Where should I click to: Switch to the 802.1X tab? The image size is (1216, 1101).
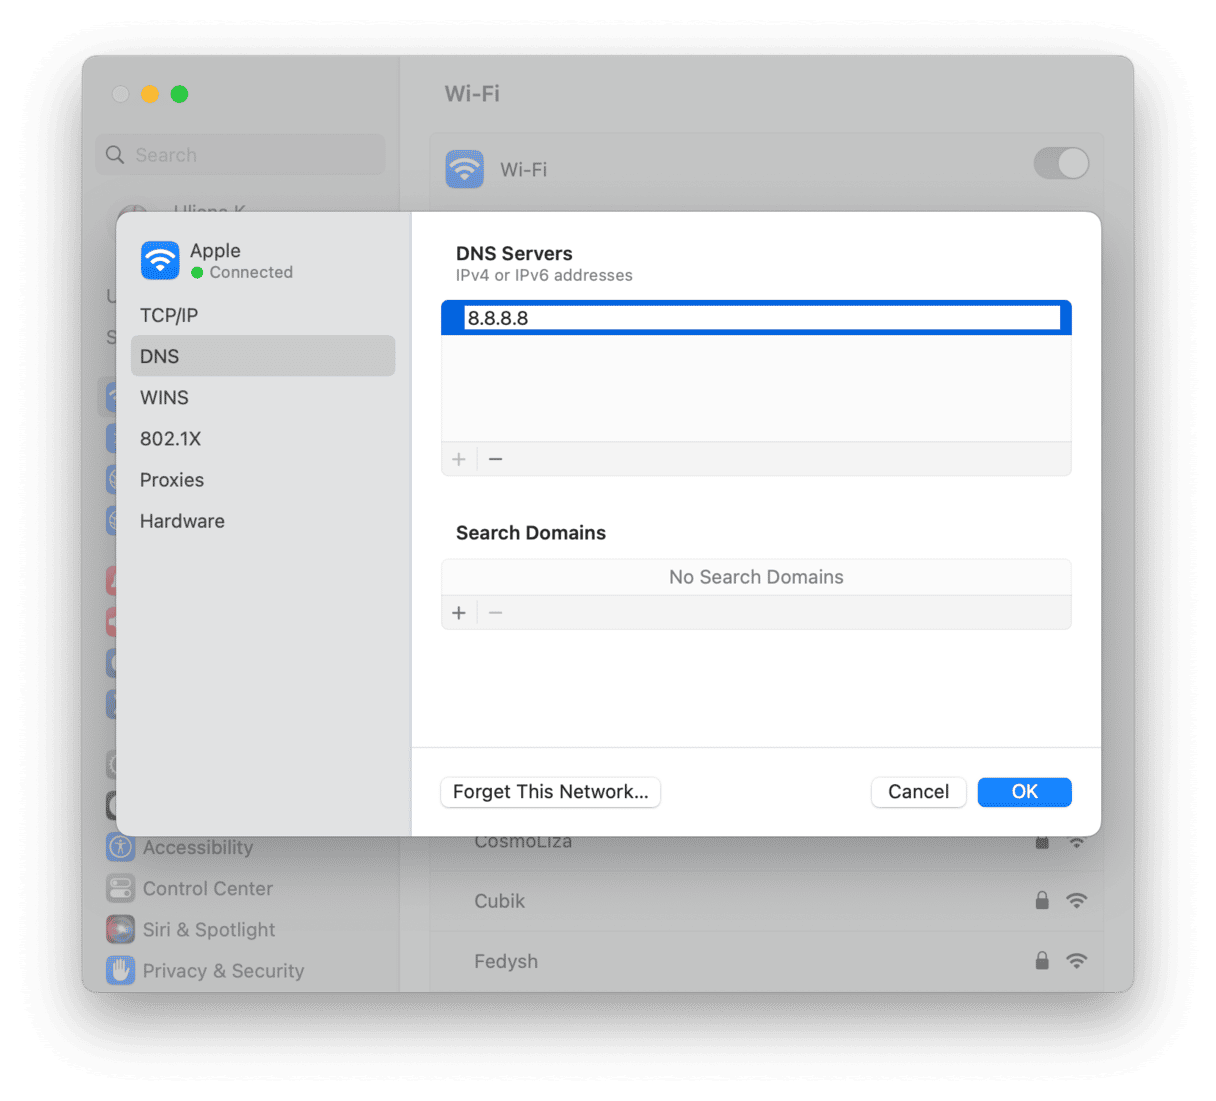(263, 438)
